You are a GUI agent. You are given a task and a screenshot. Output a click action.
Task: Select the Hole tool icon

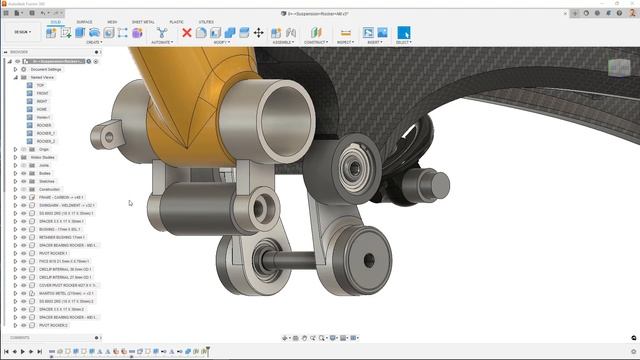click(109, 33)
